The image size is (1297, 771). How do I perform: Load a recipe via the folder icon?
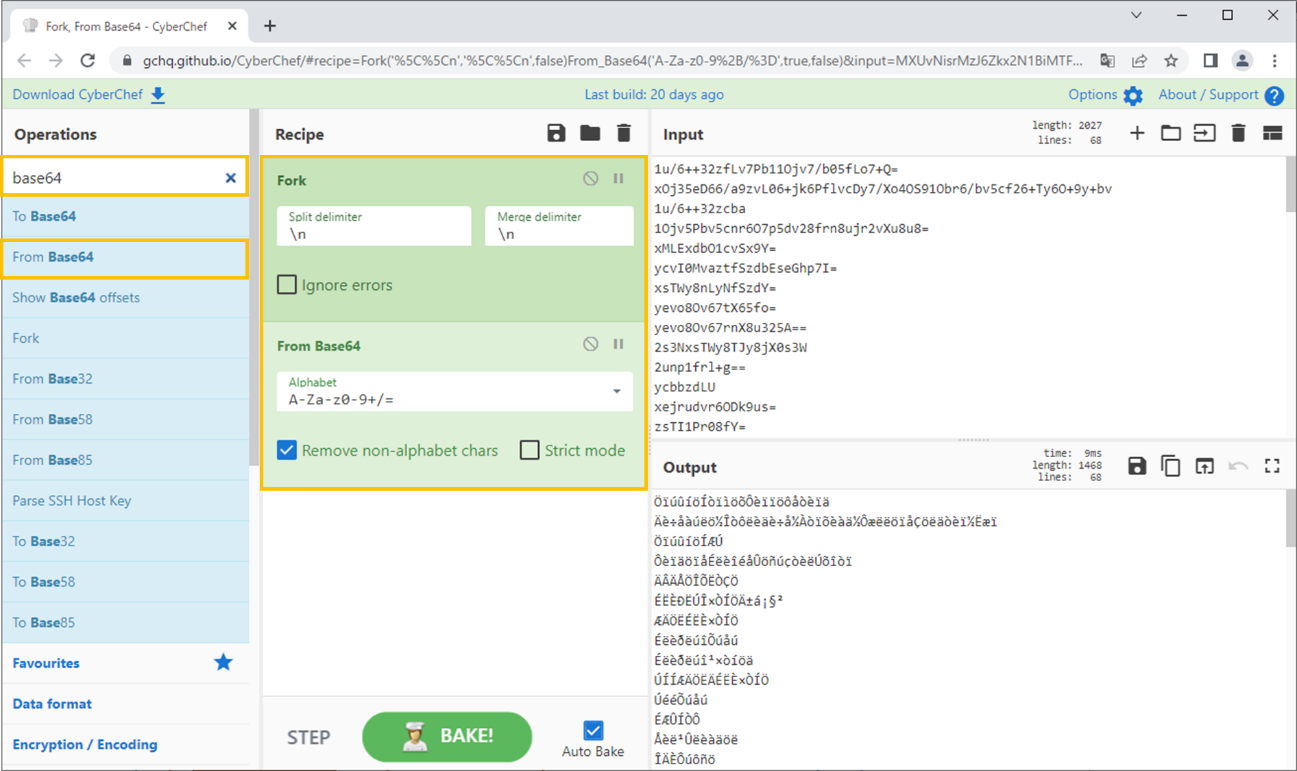[x=590, y=134]
